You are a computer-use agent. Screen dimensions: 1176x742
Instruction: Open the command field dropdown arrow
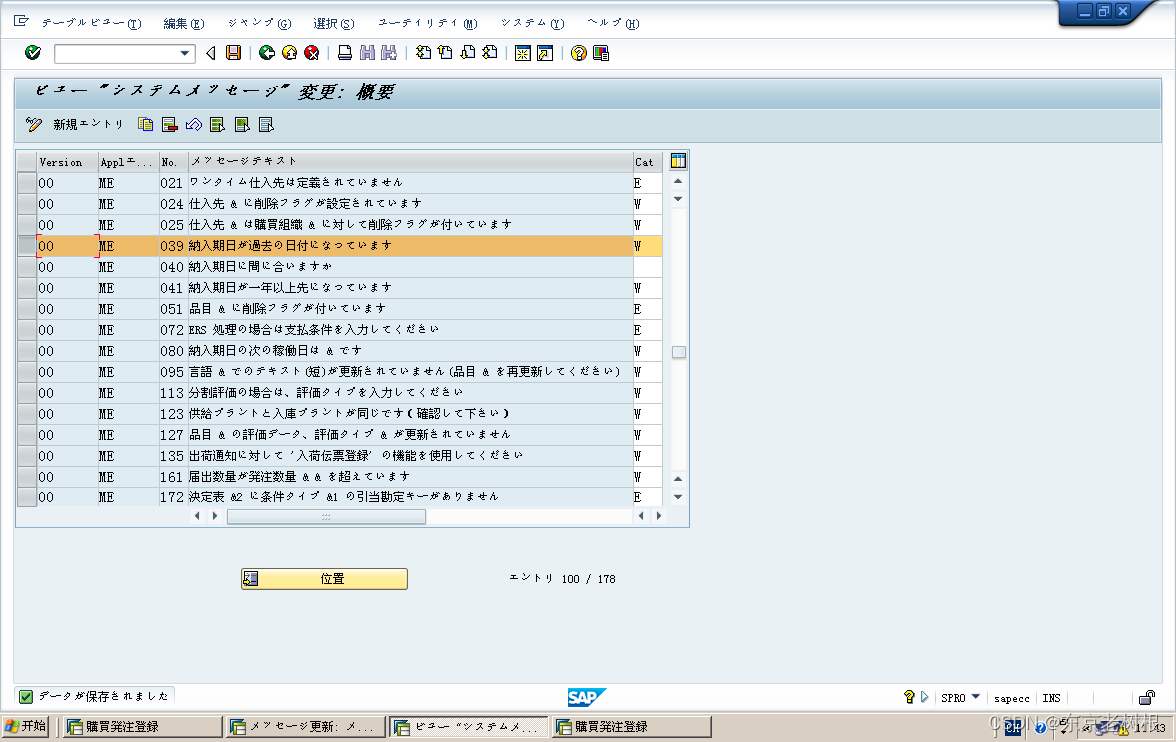182,53
